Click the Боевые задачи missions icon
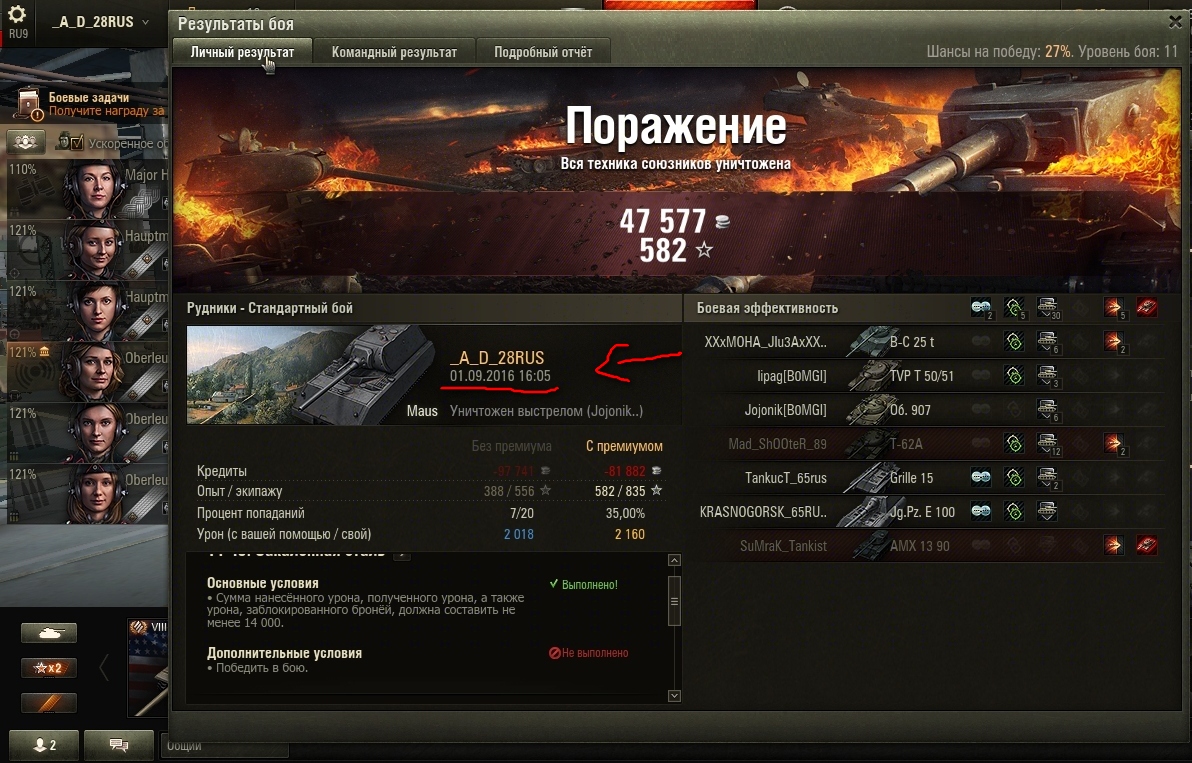The width and height of the screenshot is (1192, 763). pos(29,104)
